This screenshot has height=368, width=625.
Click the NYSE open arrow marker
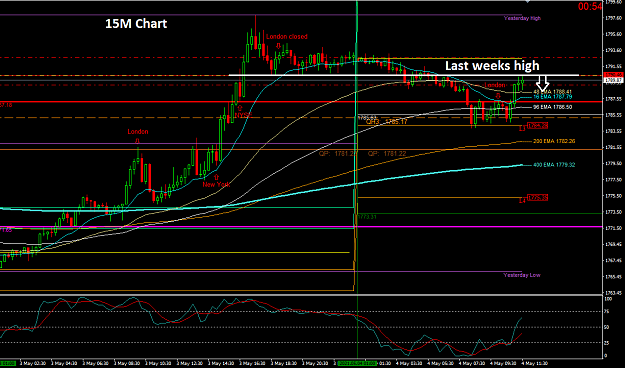tap(240, 108)
